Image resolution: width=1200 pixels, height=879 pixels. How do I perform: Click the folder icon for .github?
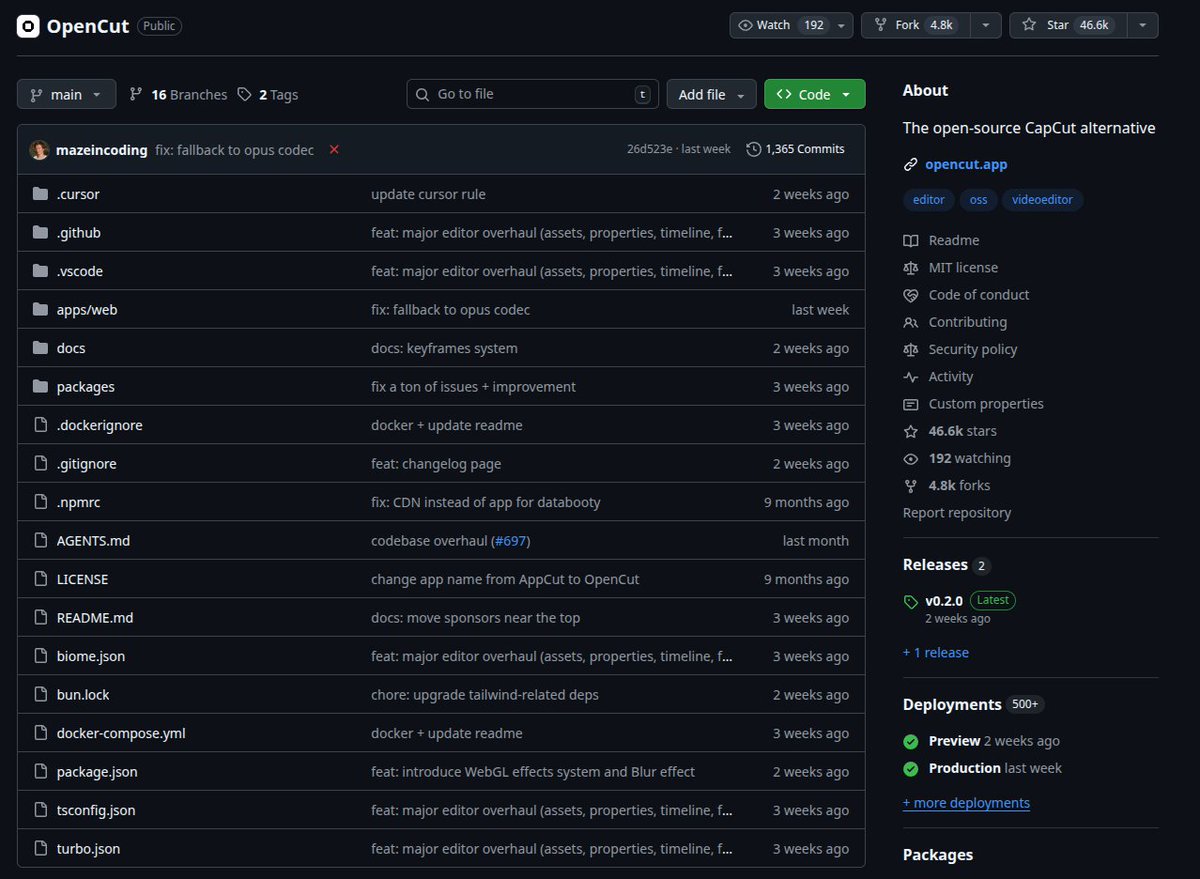(40, 233)
